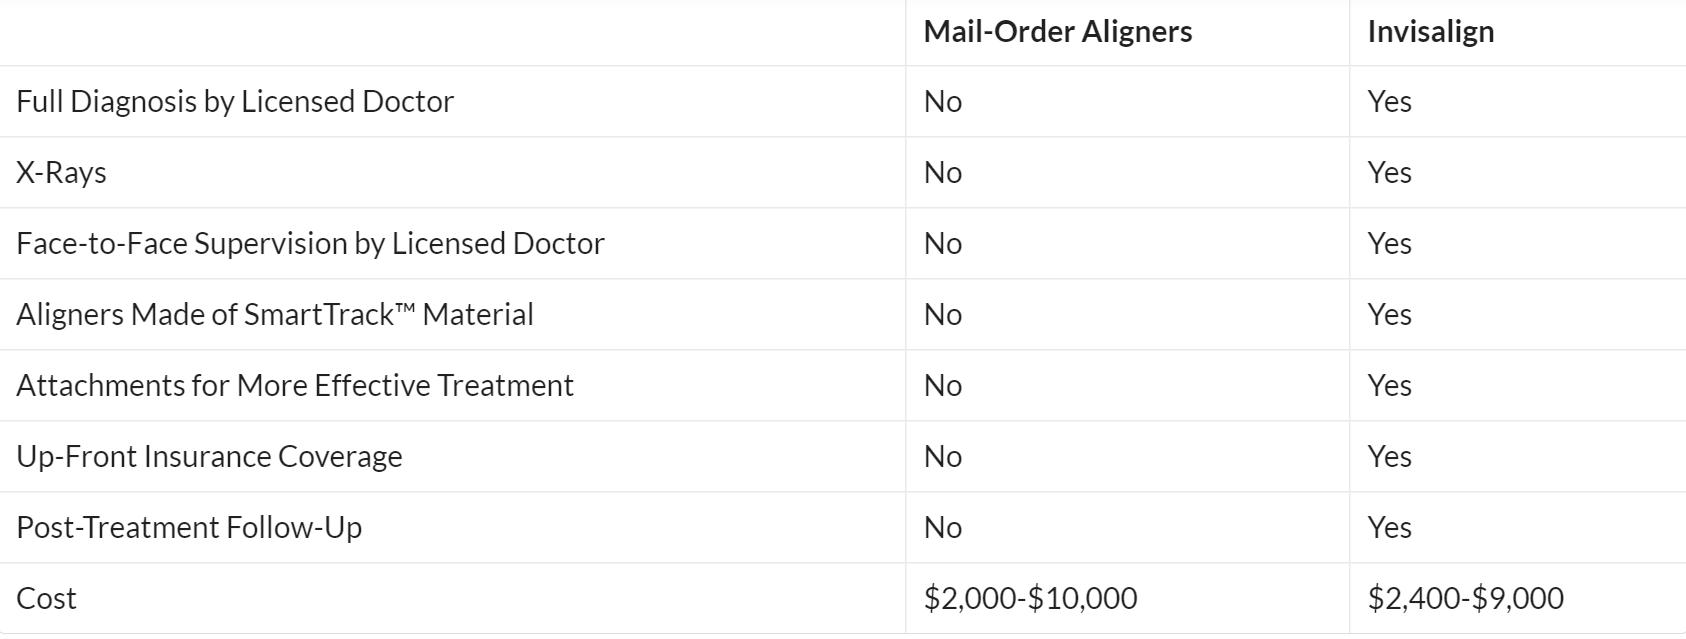1686x639 pixels.
Task: Select the Full Diagnosis by Licensed Doctor label
Action: click(235, 102)
